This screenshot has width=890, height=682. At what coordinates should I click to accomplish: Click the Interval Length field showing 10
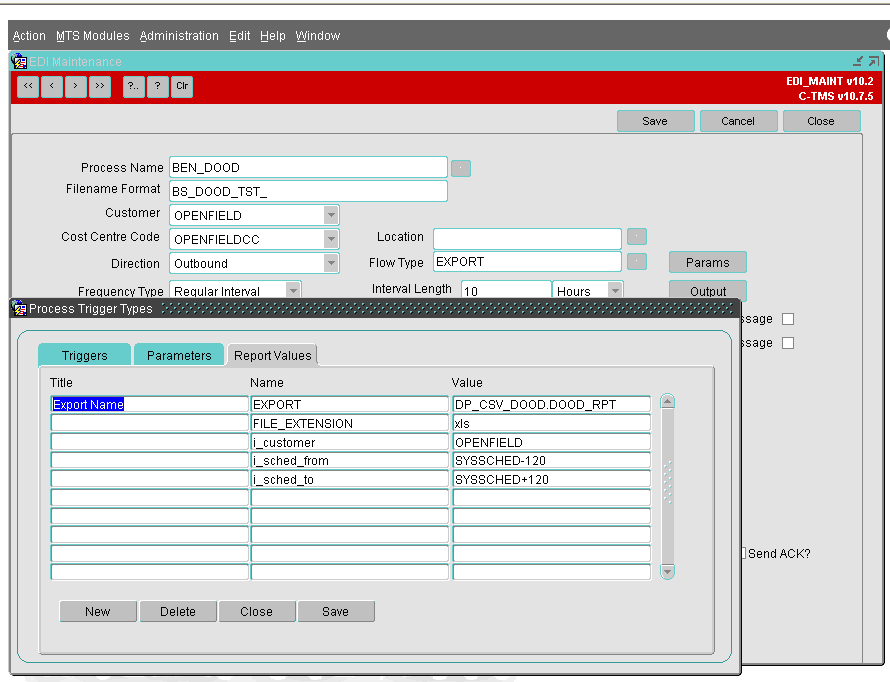tap(506, 290)
